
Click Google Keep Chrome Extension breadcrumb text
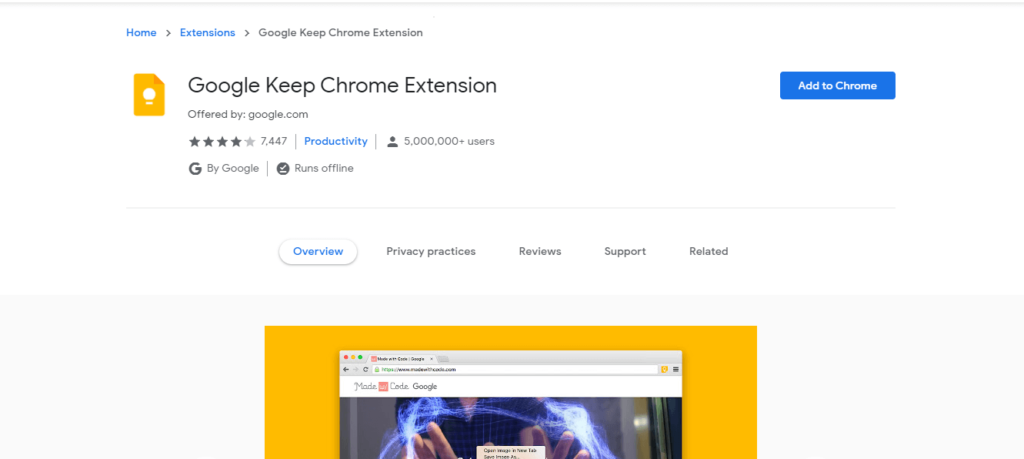click(341, 33)
